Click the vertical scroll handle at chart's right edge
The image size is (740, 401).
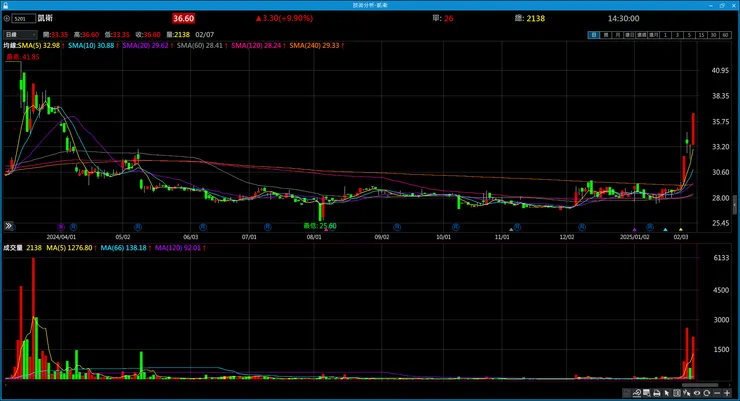tap(734, 205)
